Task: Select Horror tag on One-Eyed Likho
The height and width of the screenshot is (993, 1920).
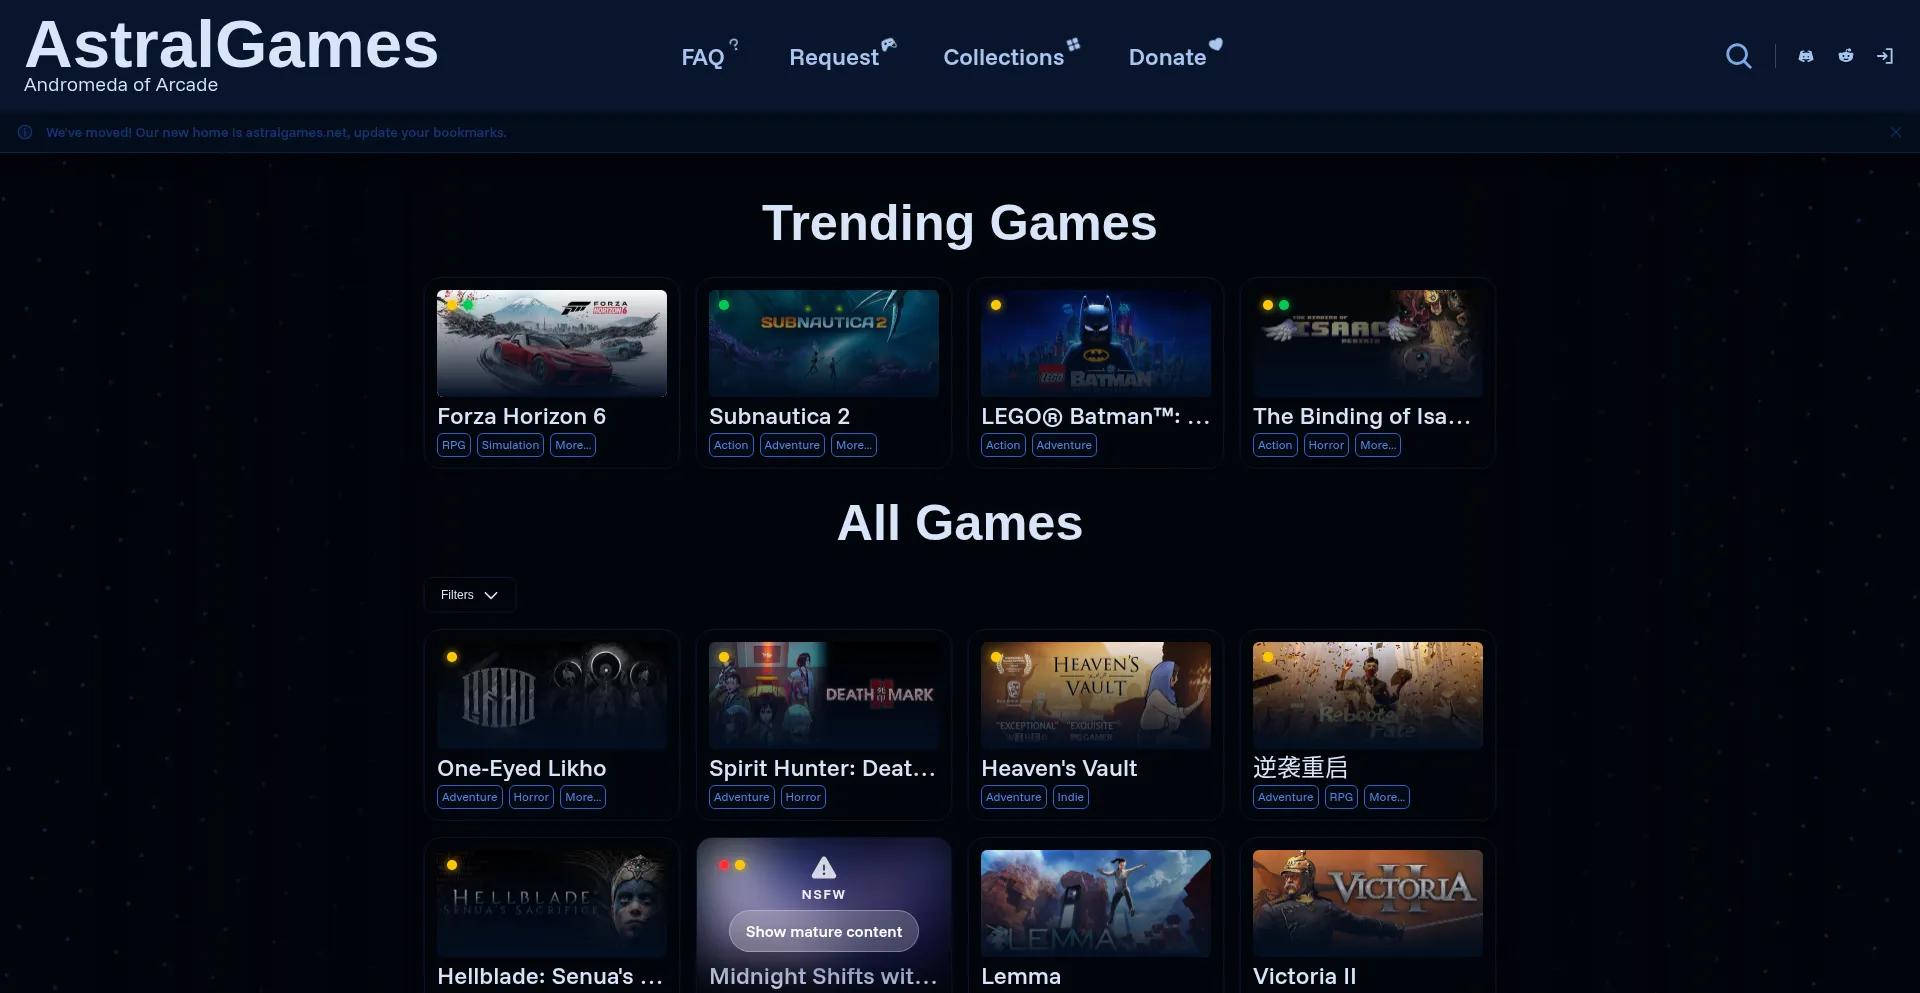Action: [531, 797]
